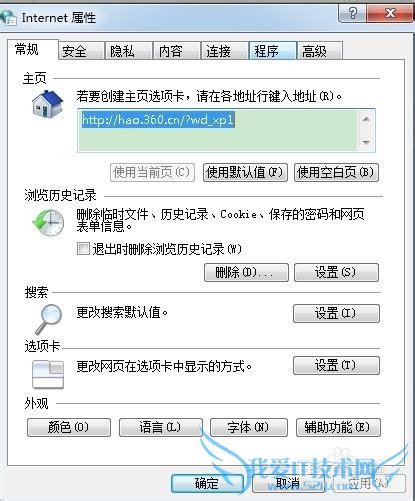Click the homepage box scroll down arrow
Viewport: 415px width, 501px height.
pyautogui.click(x=366, y=142)
